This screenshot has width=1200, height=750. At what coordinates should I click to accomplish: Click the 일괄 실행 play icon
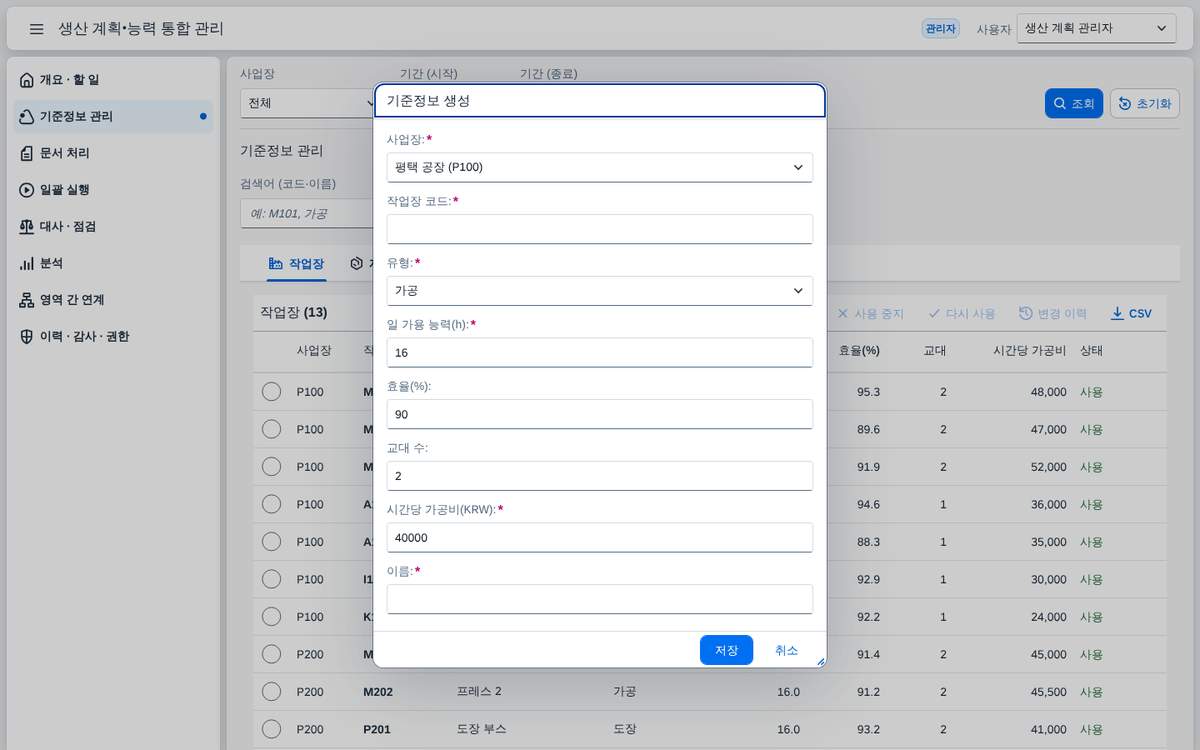tap(27, 190)
